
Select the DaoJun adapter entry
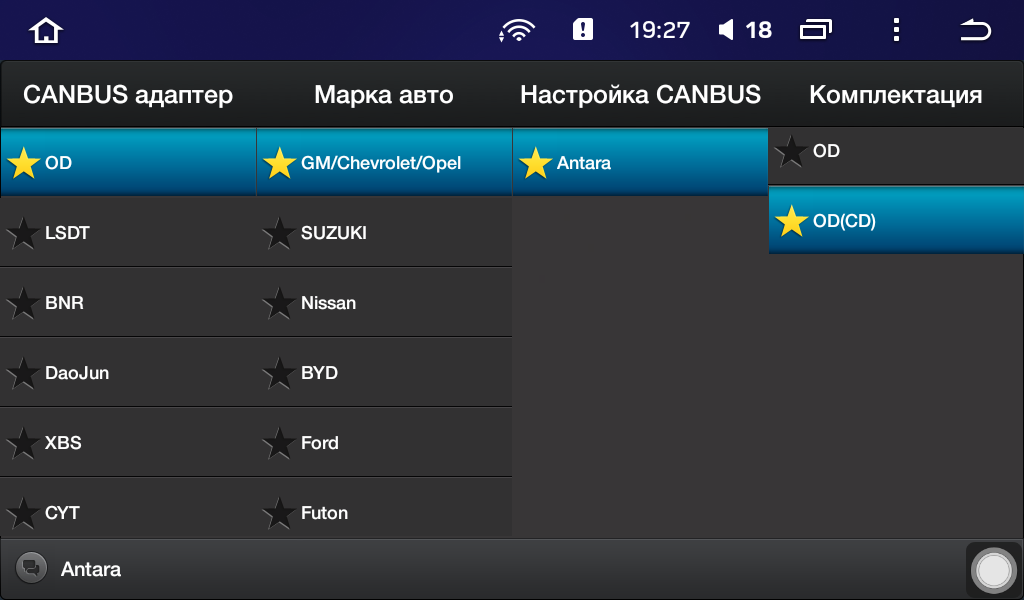click(x=128, y=372)
